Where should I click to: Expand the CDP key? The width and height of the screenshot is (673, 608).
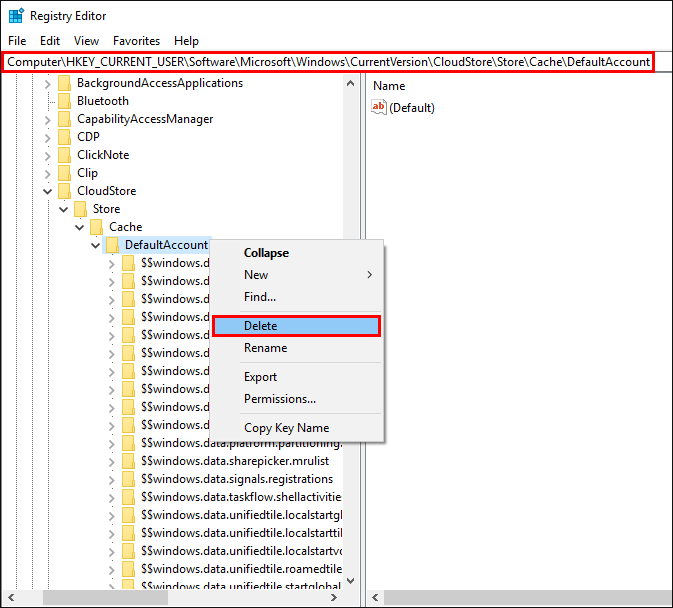tap(48, 138)
